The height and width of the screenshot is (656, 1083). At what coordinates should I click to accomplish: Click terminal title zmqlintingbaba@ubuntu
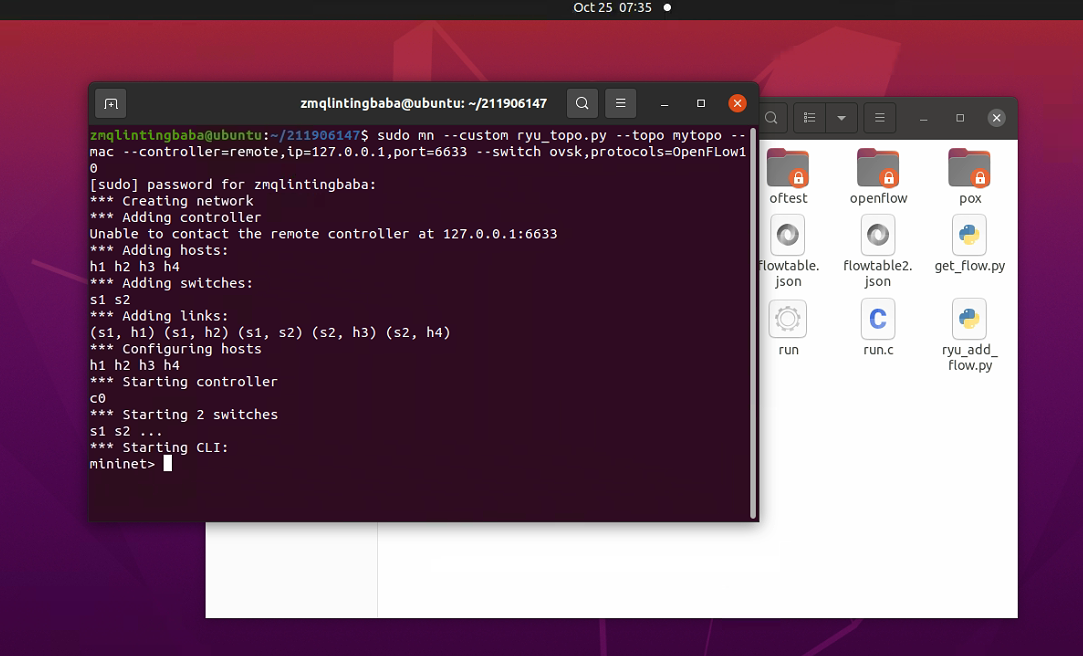(423, 104)
